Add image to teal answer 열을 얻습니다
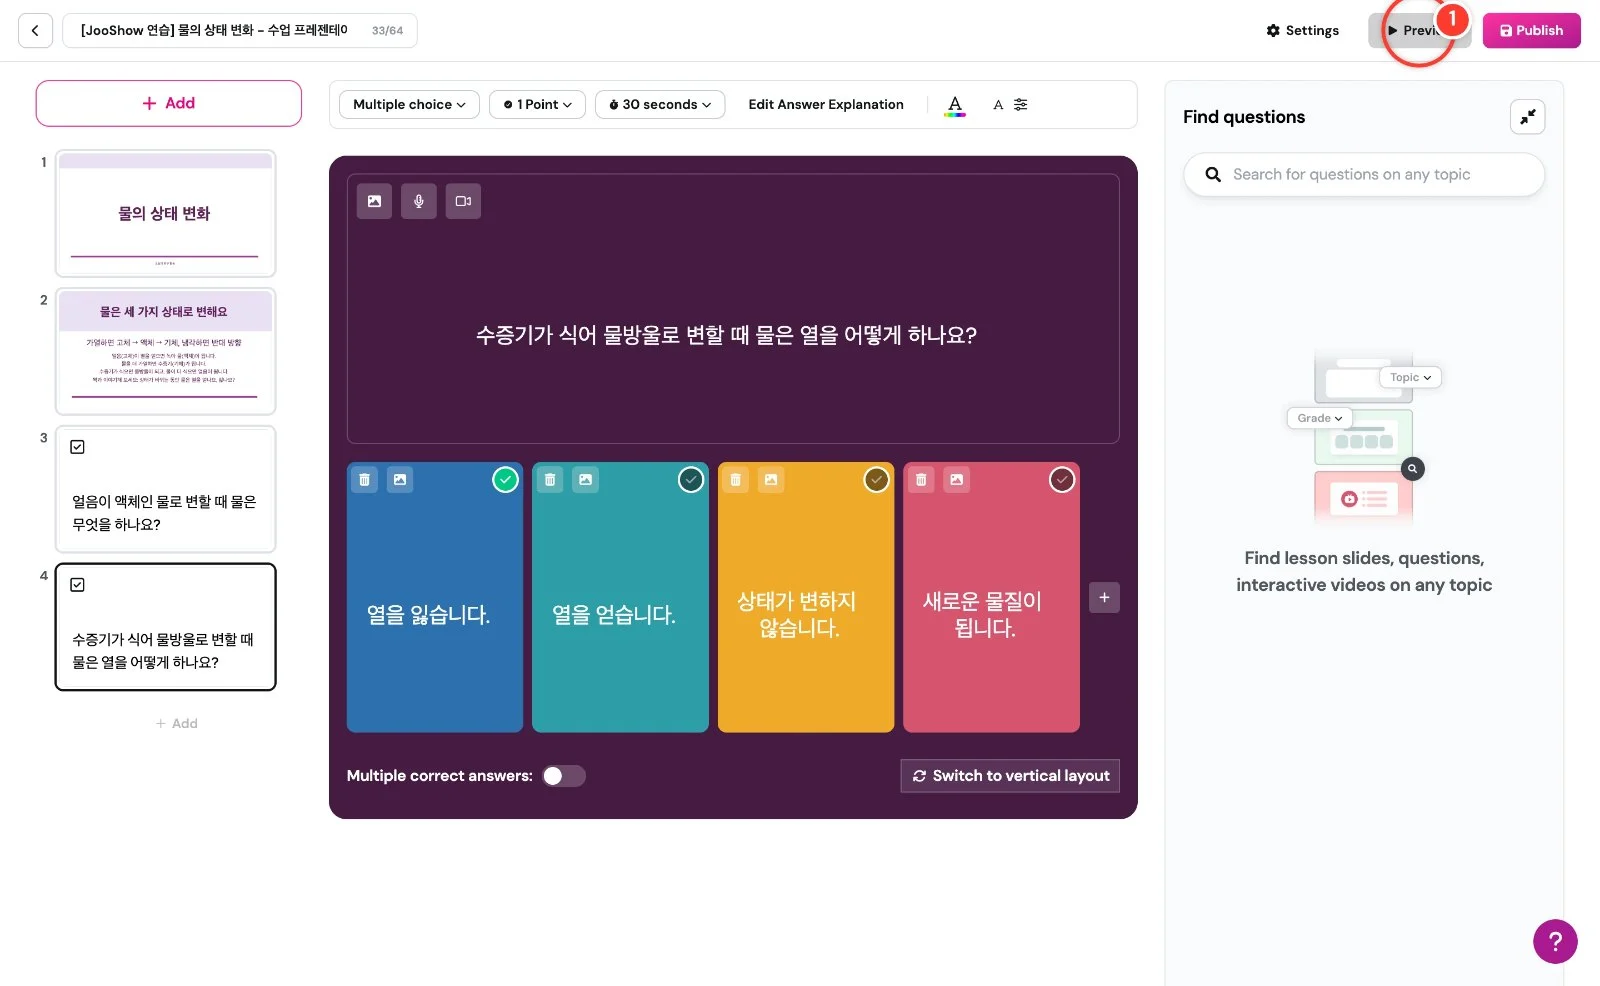The image size is (1600, 986). [x=585, y=480]
